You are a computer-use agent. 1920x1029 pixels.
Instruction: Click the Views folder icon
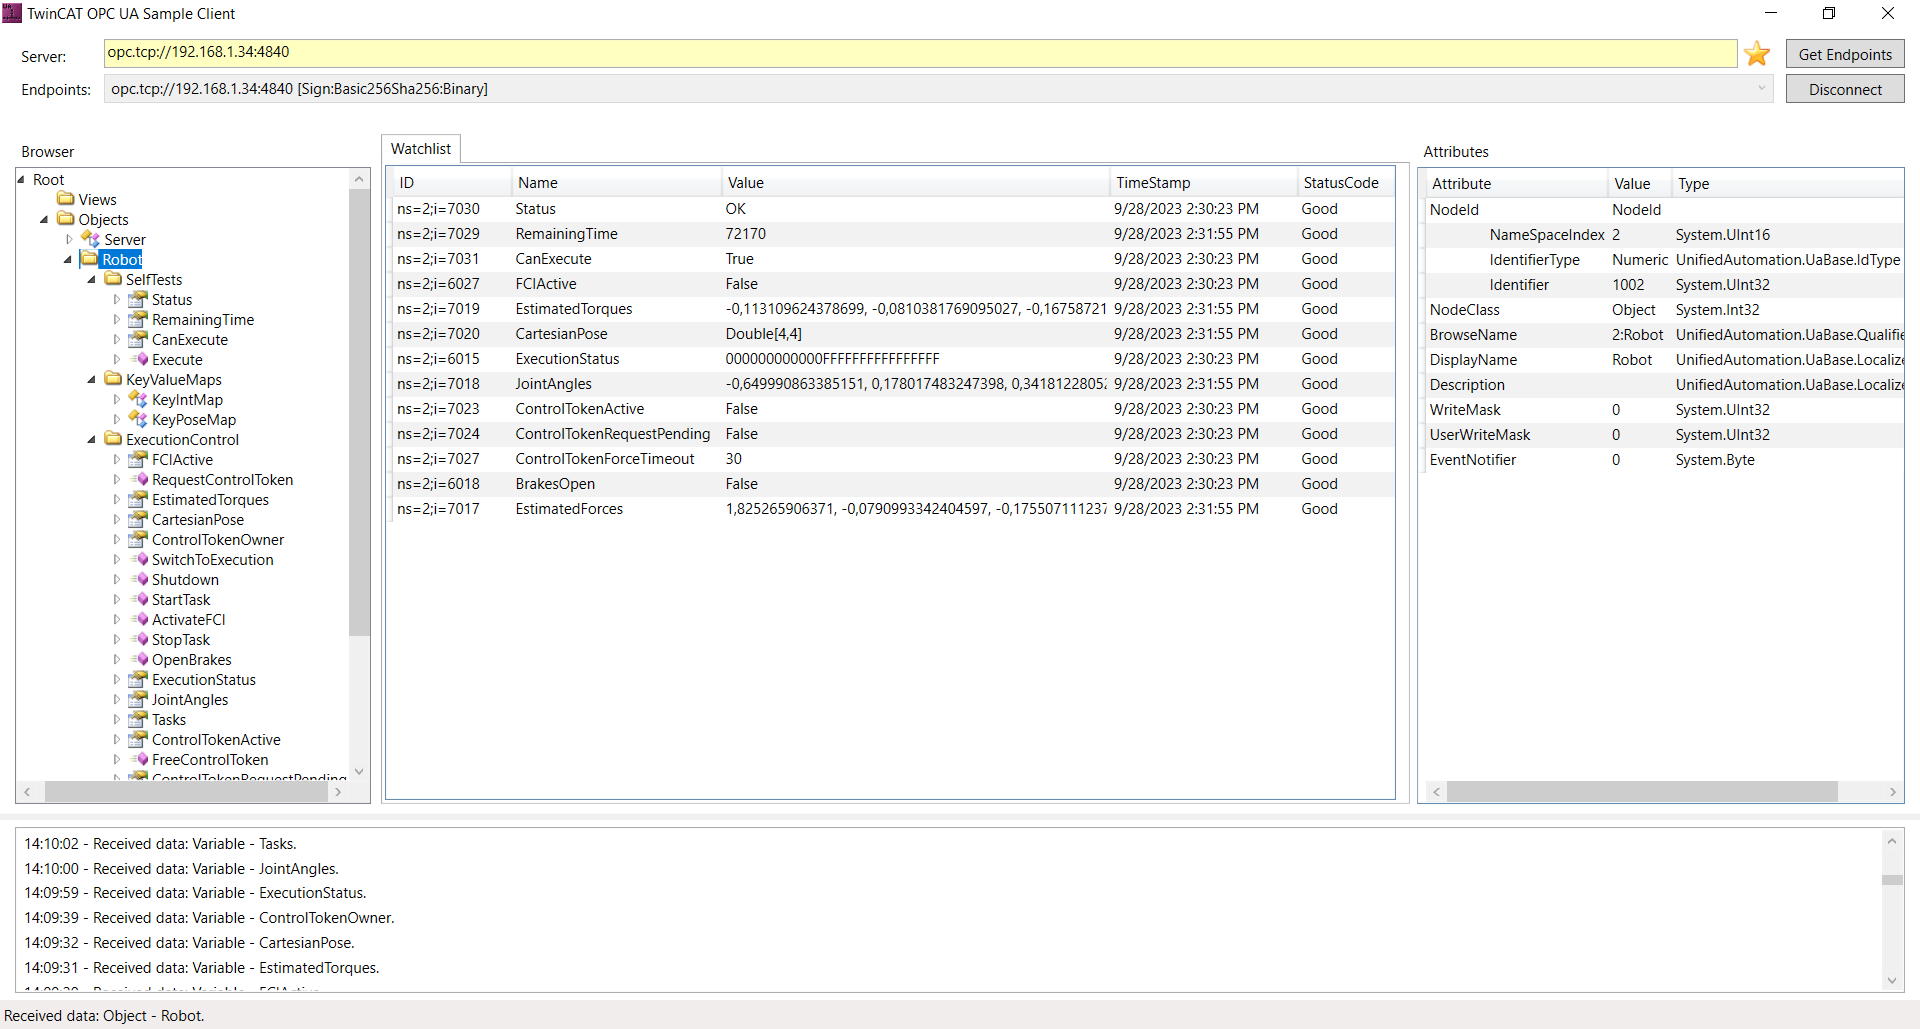coord(66,200)
